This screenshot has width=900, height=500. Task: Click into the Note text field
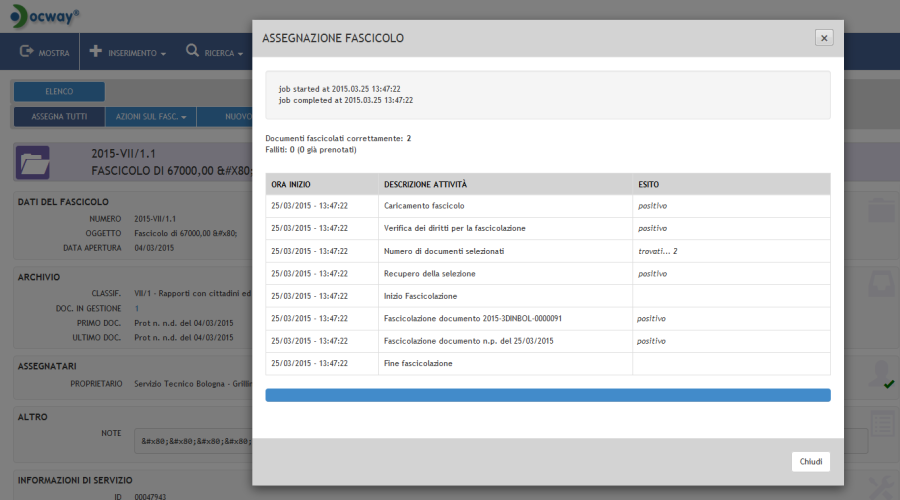pyautogui.click(x=192, y=441)
